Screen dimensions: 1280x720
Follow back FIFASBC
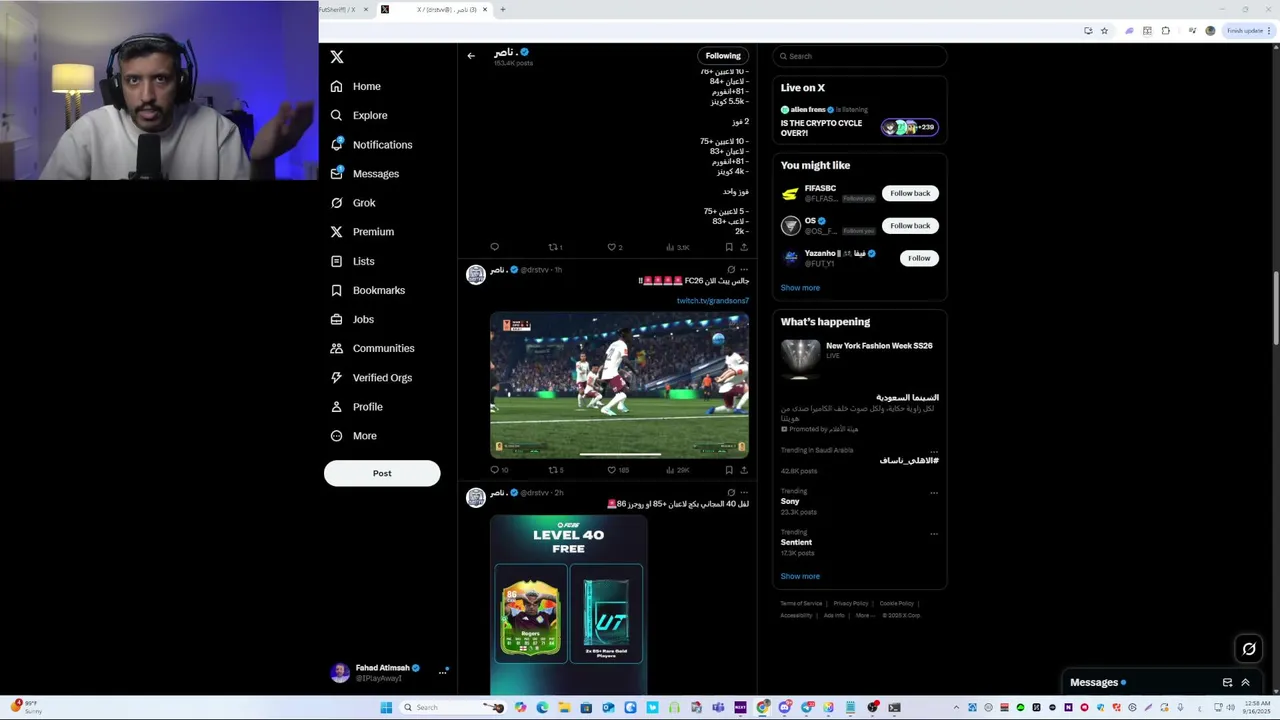910,193
